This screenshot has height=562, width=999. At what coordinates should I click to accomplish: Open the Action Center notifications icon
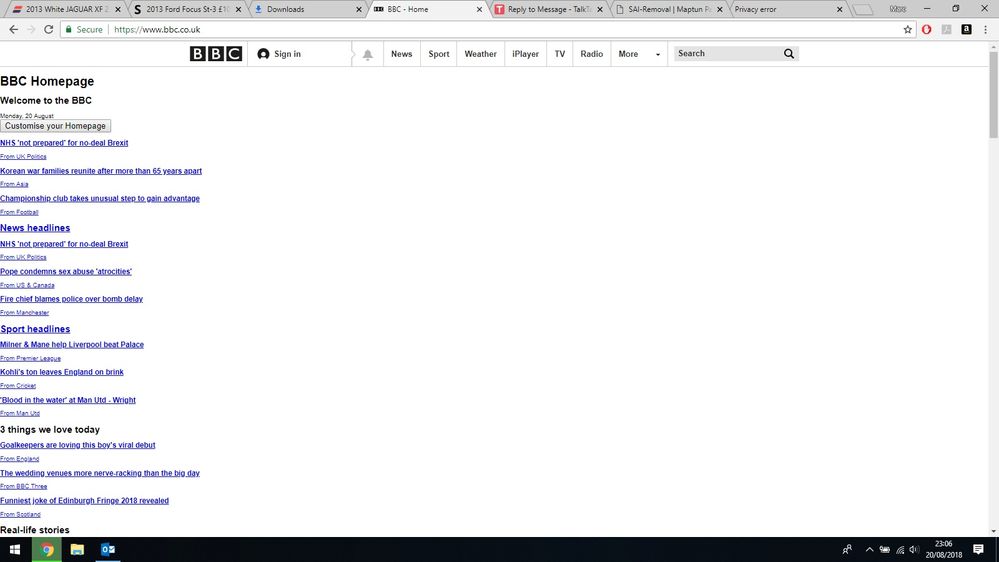pos(978,549)
